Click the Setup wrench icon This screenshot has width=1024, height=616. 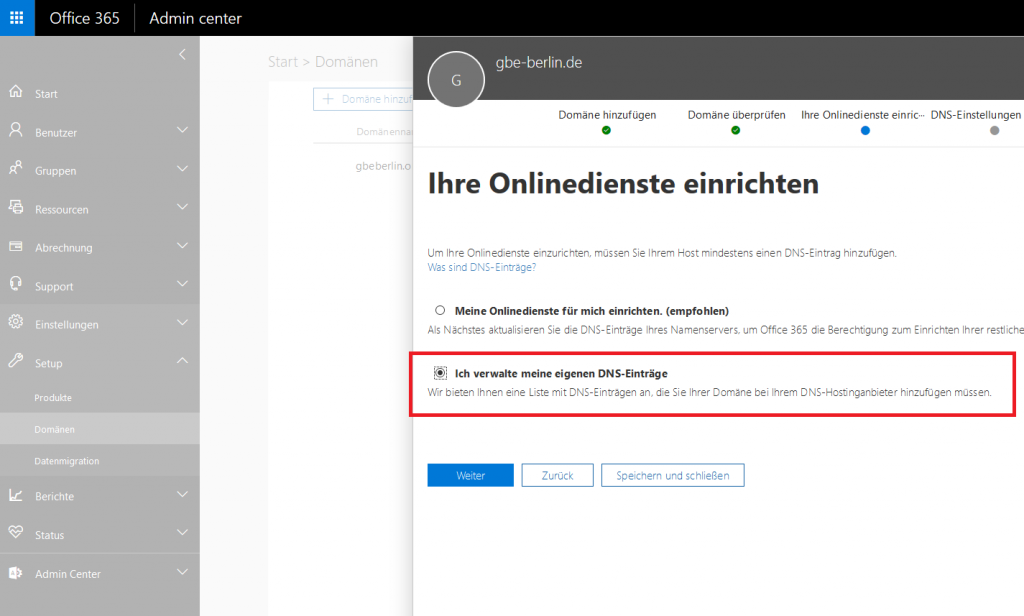point(18,363)
